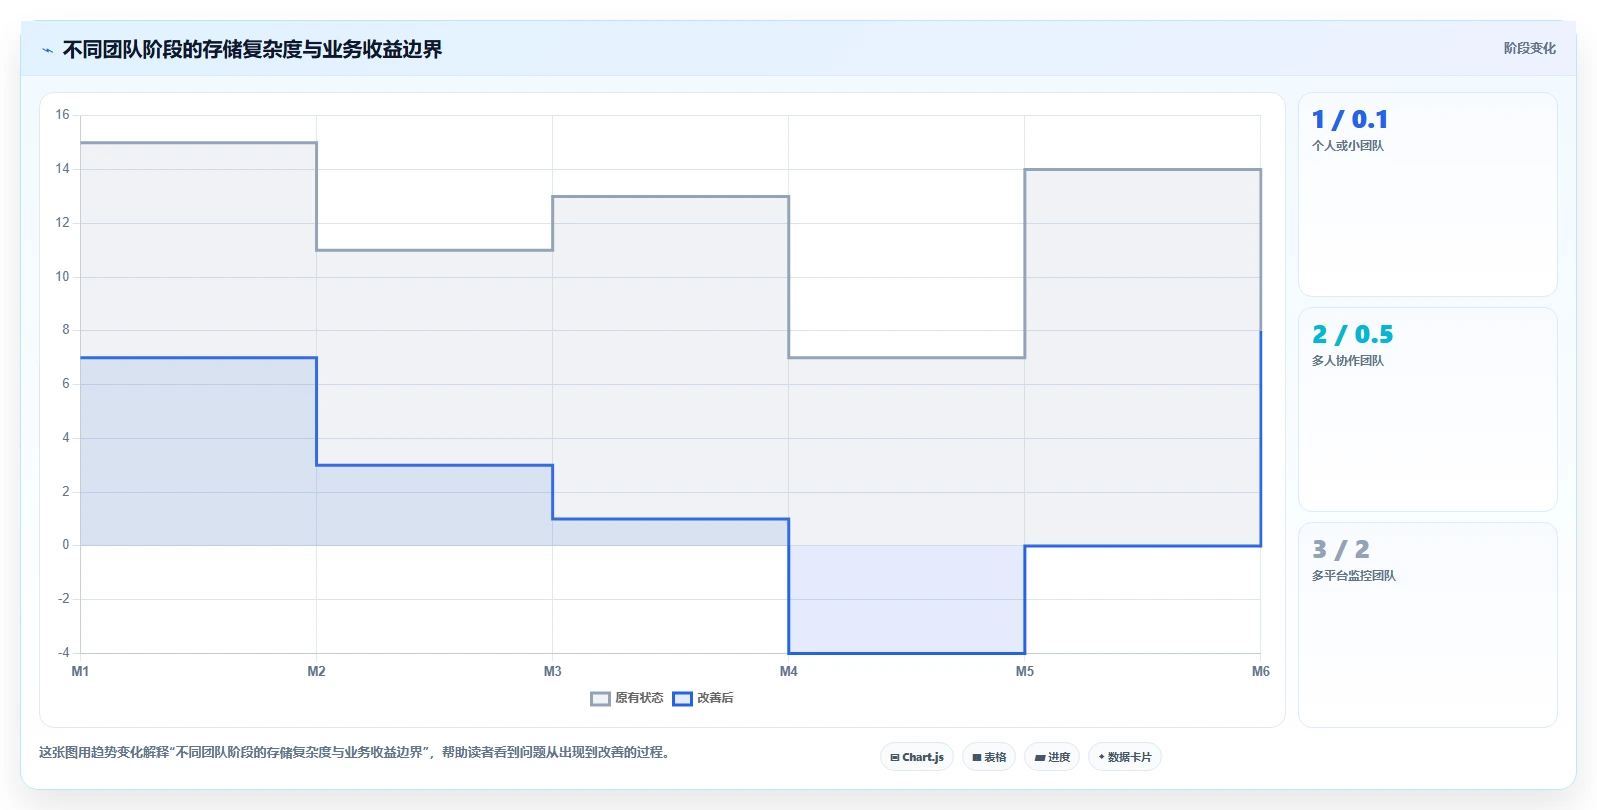Click the title icon beside 不同团队阶段
This screenshot has height=810, width=1597.
(47, 50)
